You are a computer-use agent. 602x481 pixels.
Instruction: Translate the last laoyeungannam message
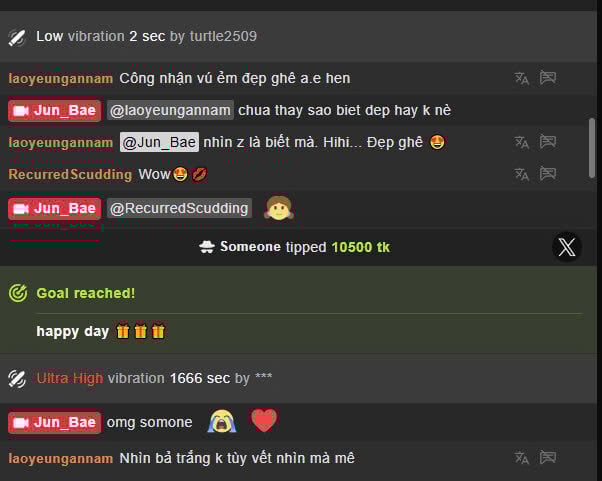(522, 458)
